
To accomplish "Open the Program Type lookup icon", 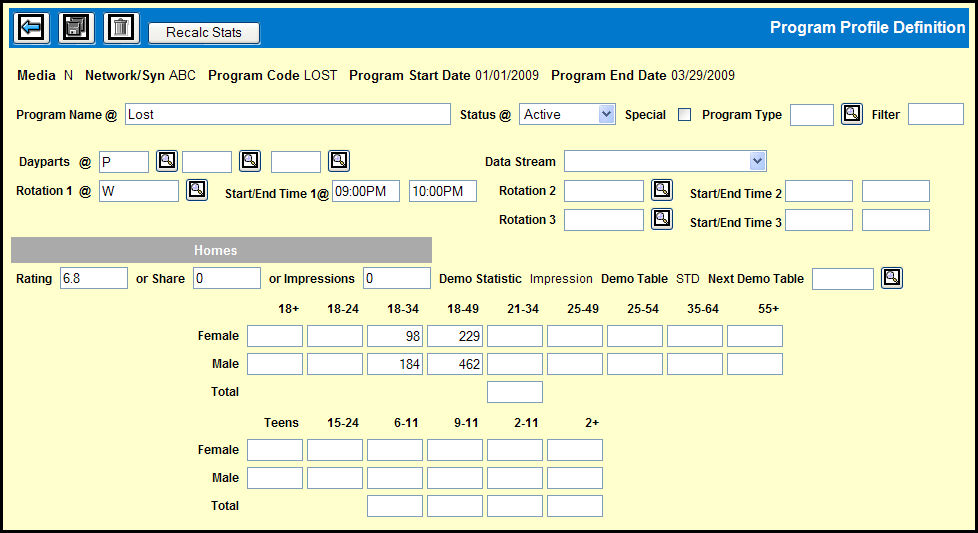I will coord(851,114).
